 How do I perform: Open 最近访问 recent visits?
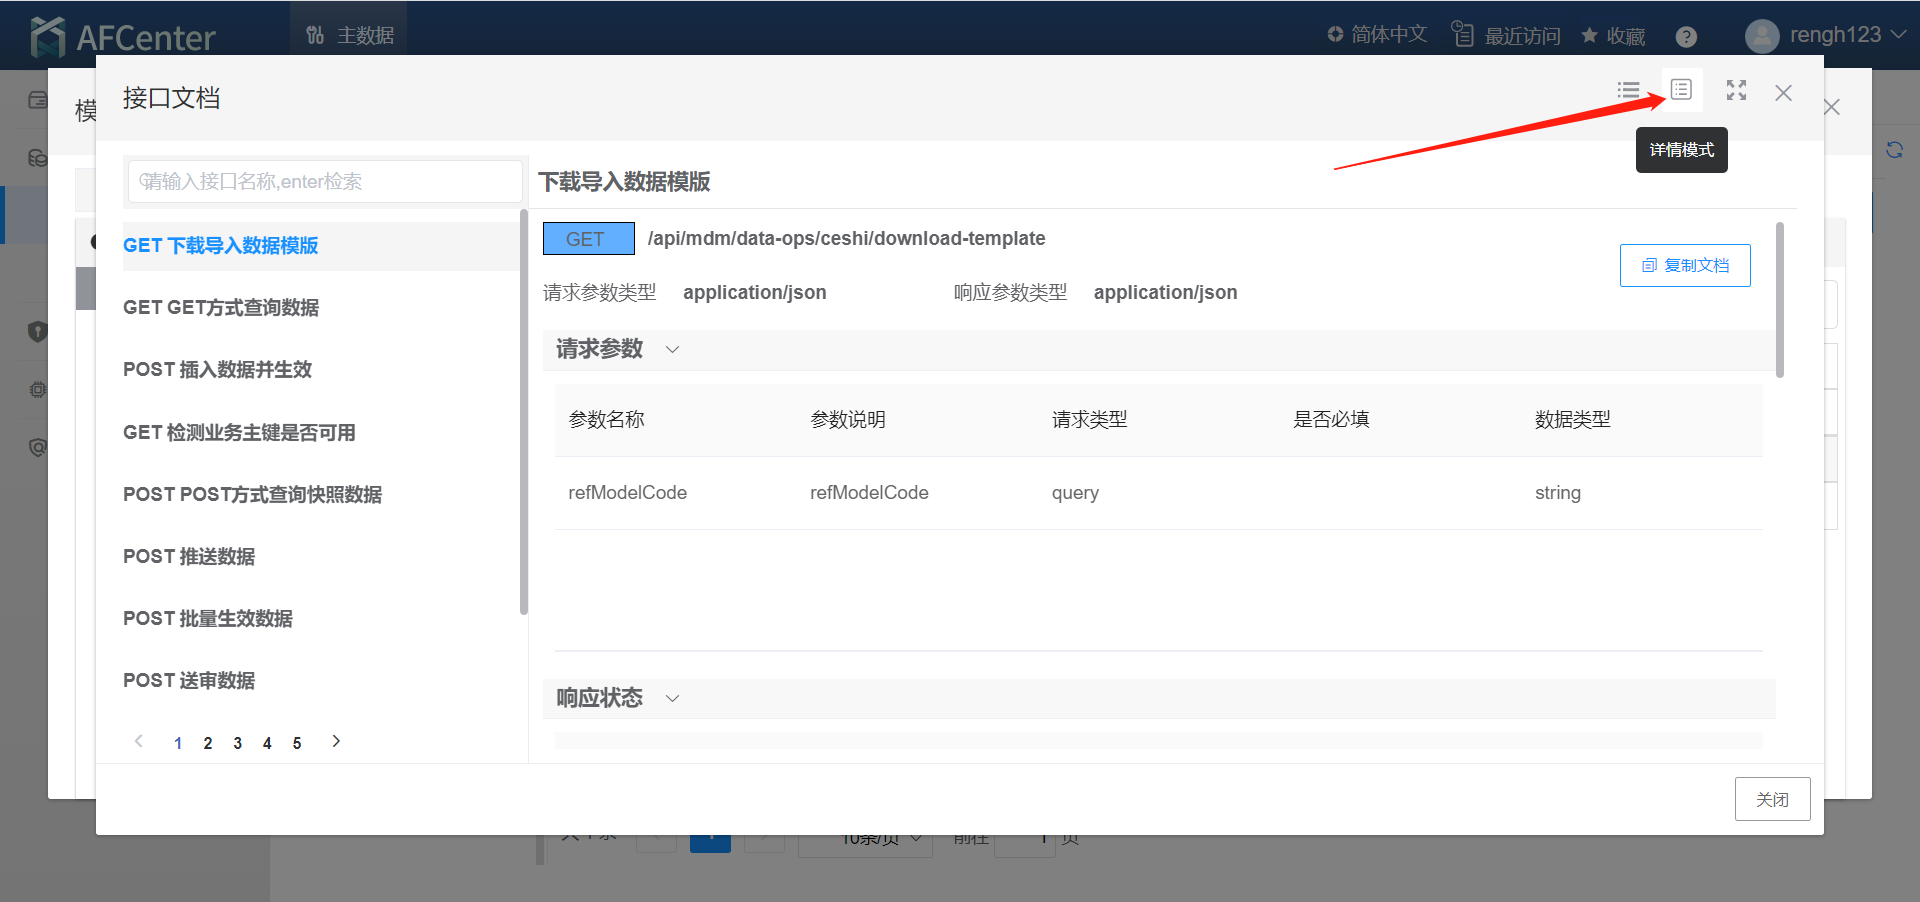pyautogui.click(x=1506, y=36)
